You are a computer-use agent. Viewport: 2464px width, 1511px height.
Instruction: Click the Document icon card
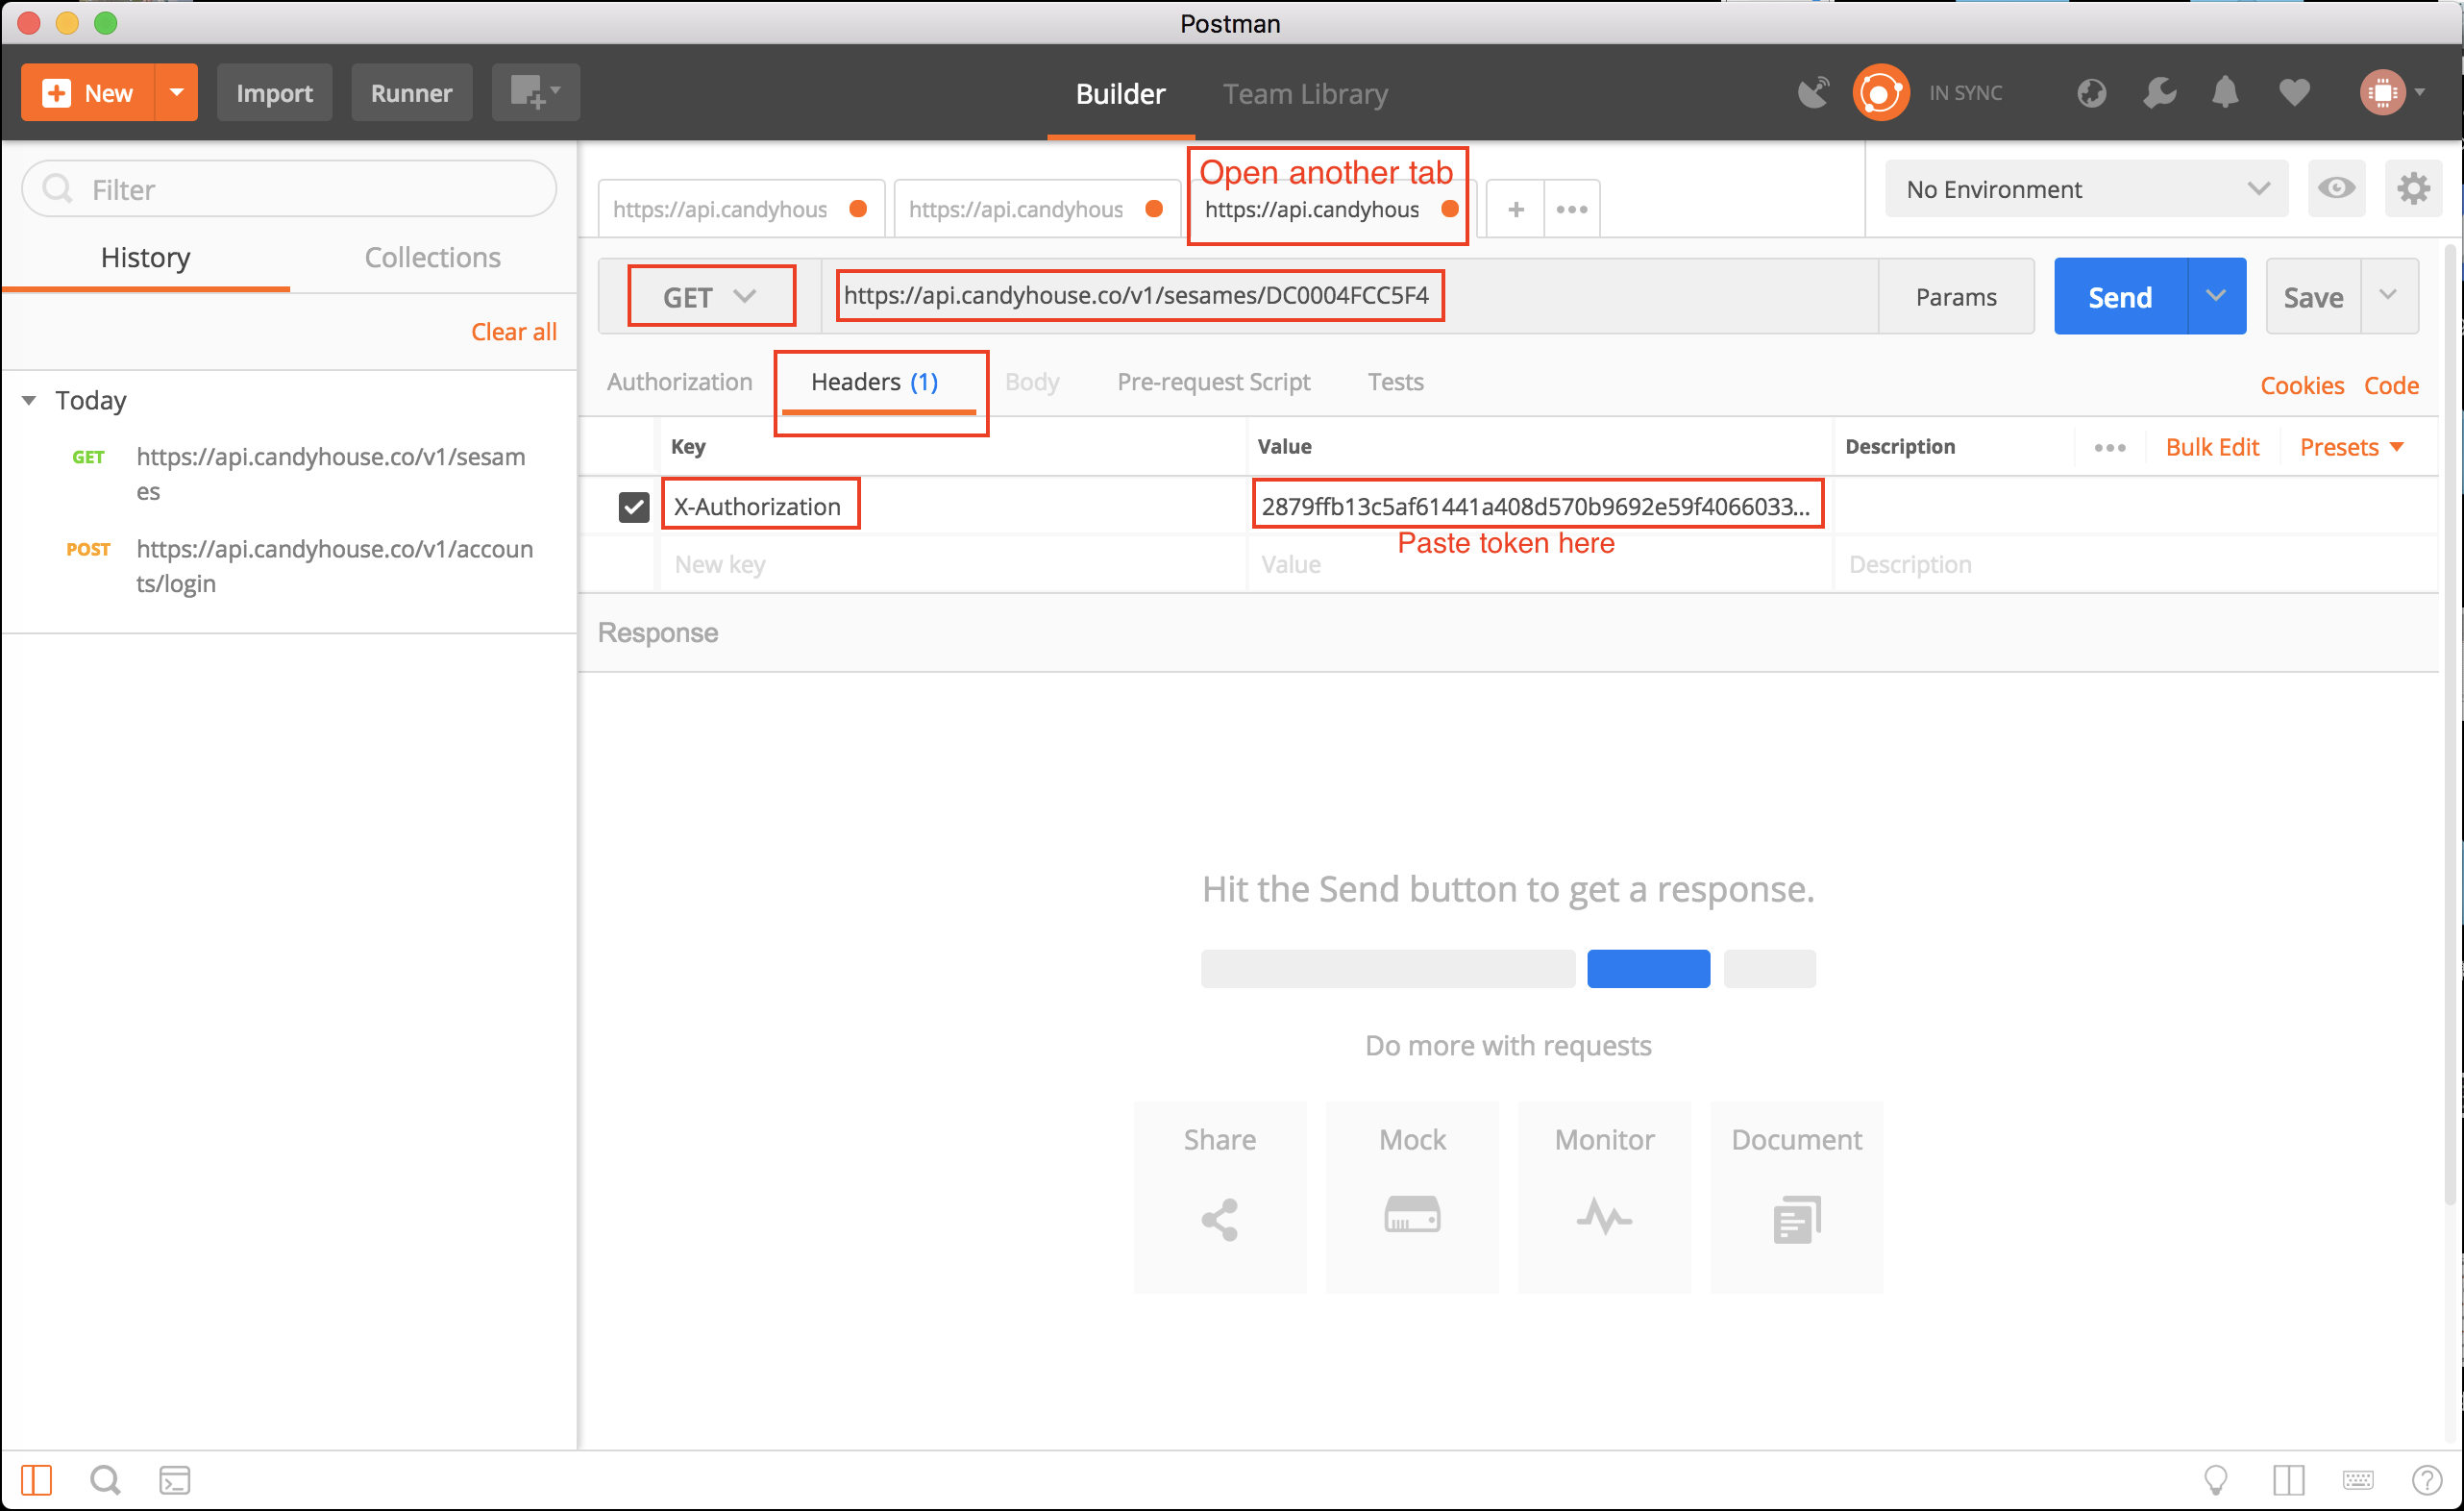pyautogui.click(x=1796, y=1197)
